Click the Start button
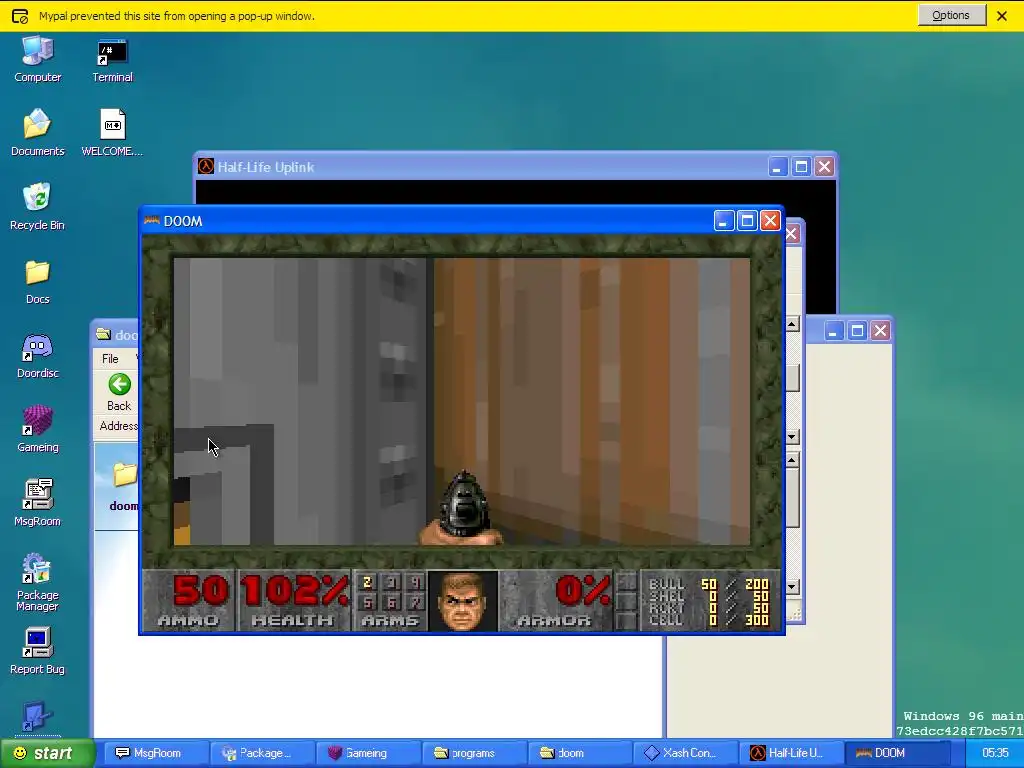Image resolution: width=1024 pixels, height=768 pixels. pos(46,753)
